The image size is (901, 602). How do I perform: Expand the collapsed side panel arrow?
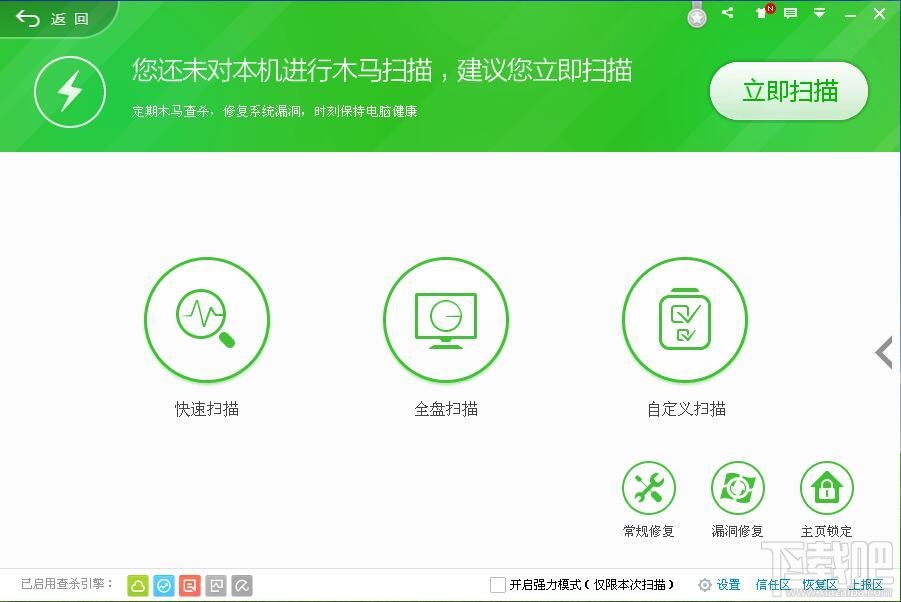[x=884, y=352]
